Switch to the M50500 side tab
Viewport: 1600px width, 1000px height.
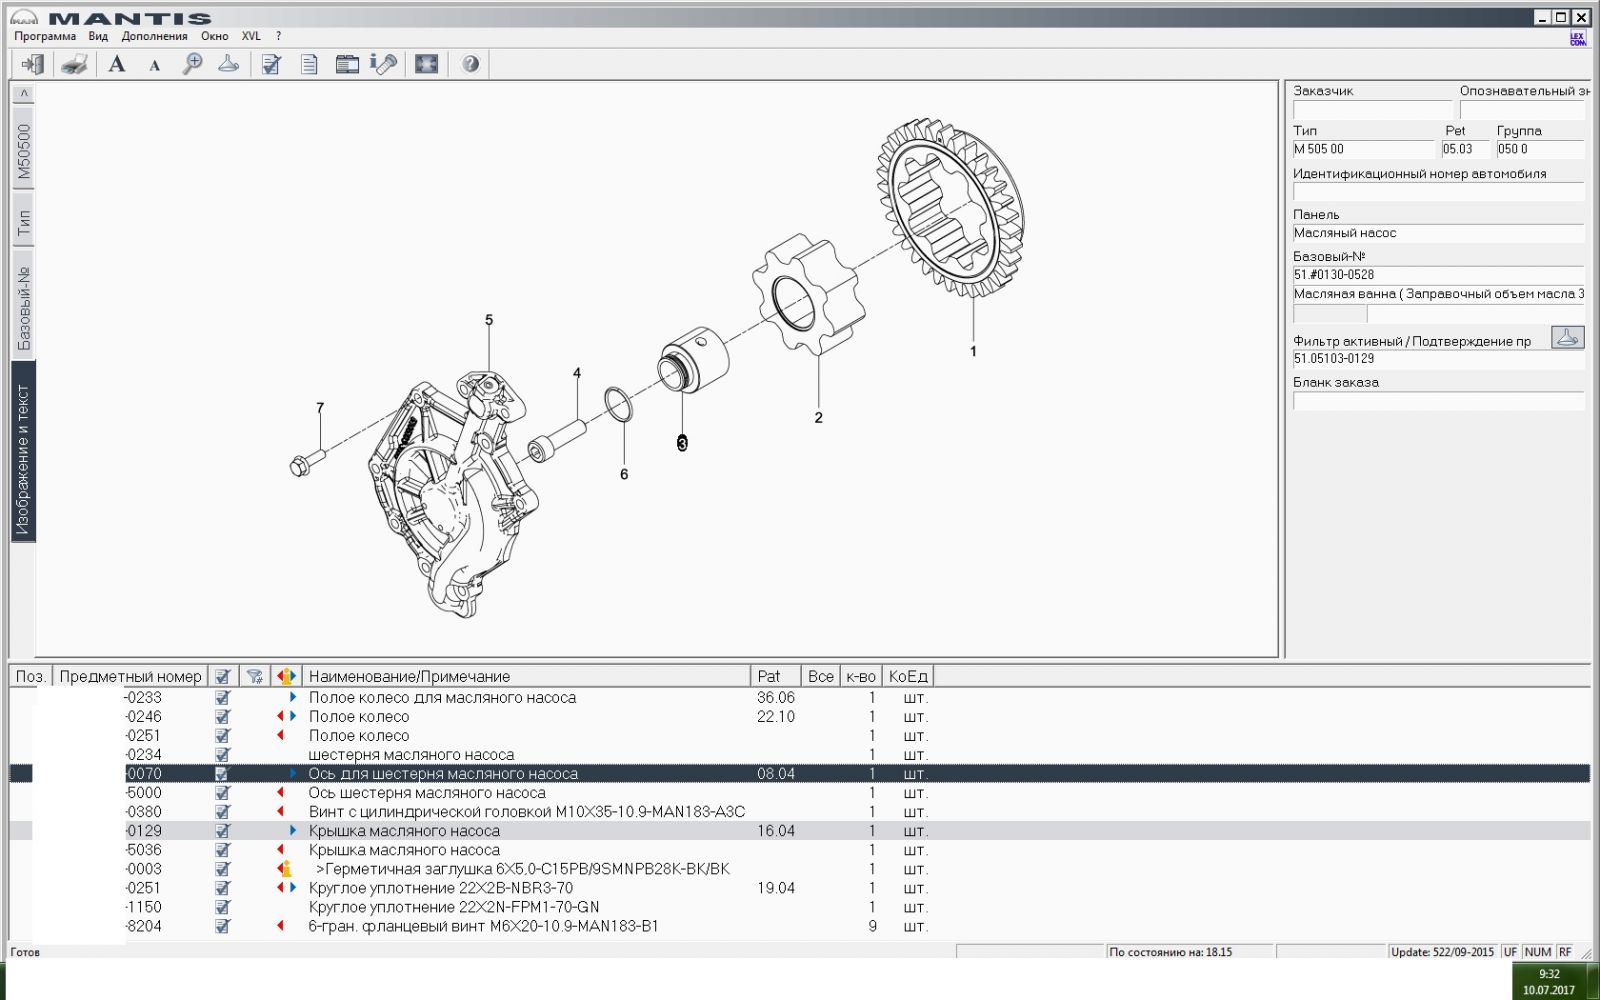[24, 150]
